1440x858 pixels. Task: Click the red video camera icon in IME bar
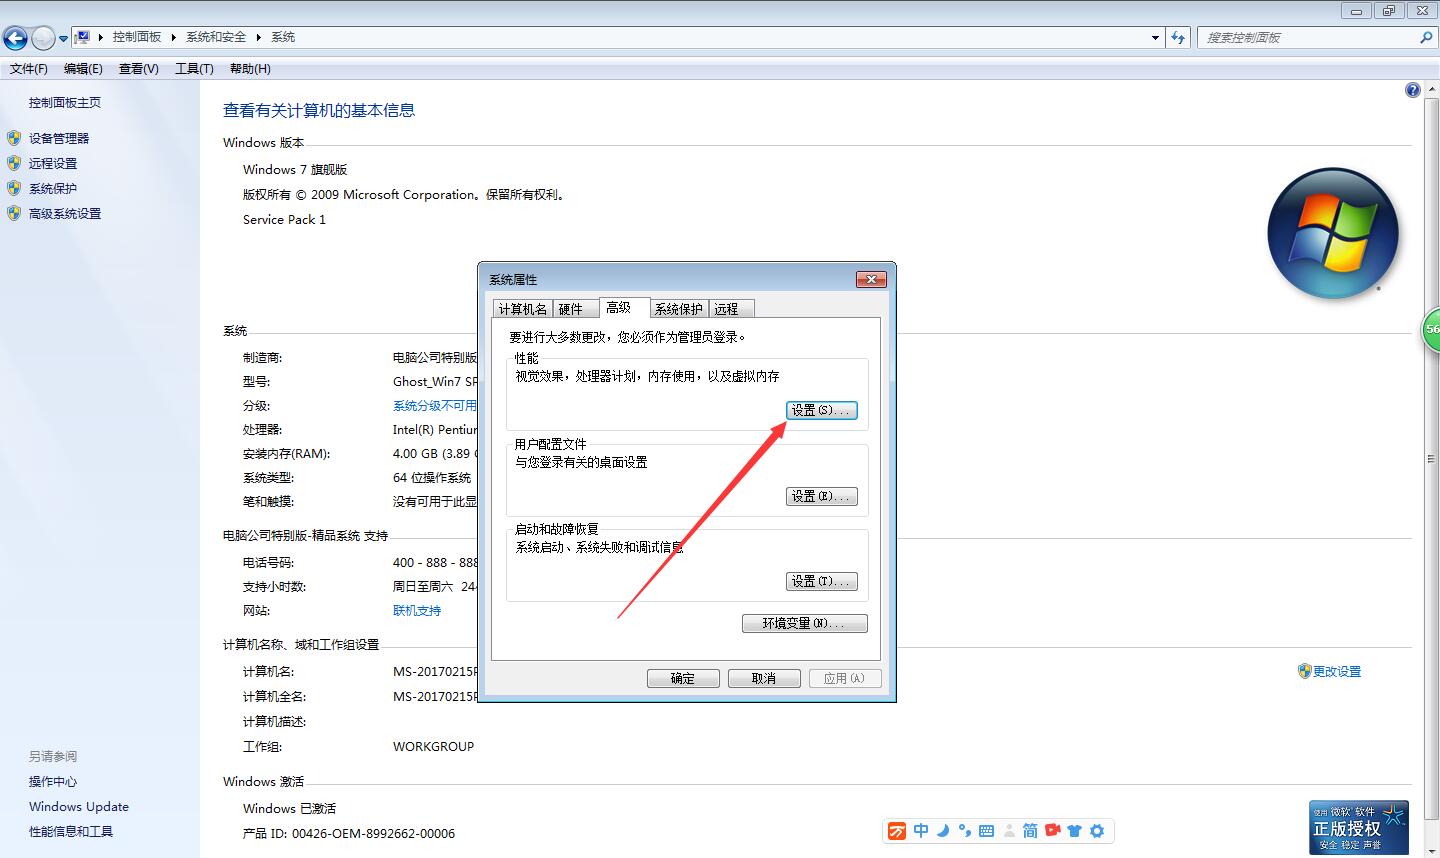pos(1053,831)
